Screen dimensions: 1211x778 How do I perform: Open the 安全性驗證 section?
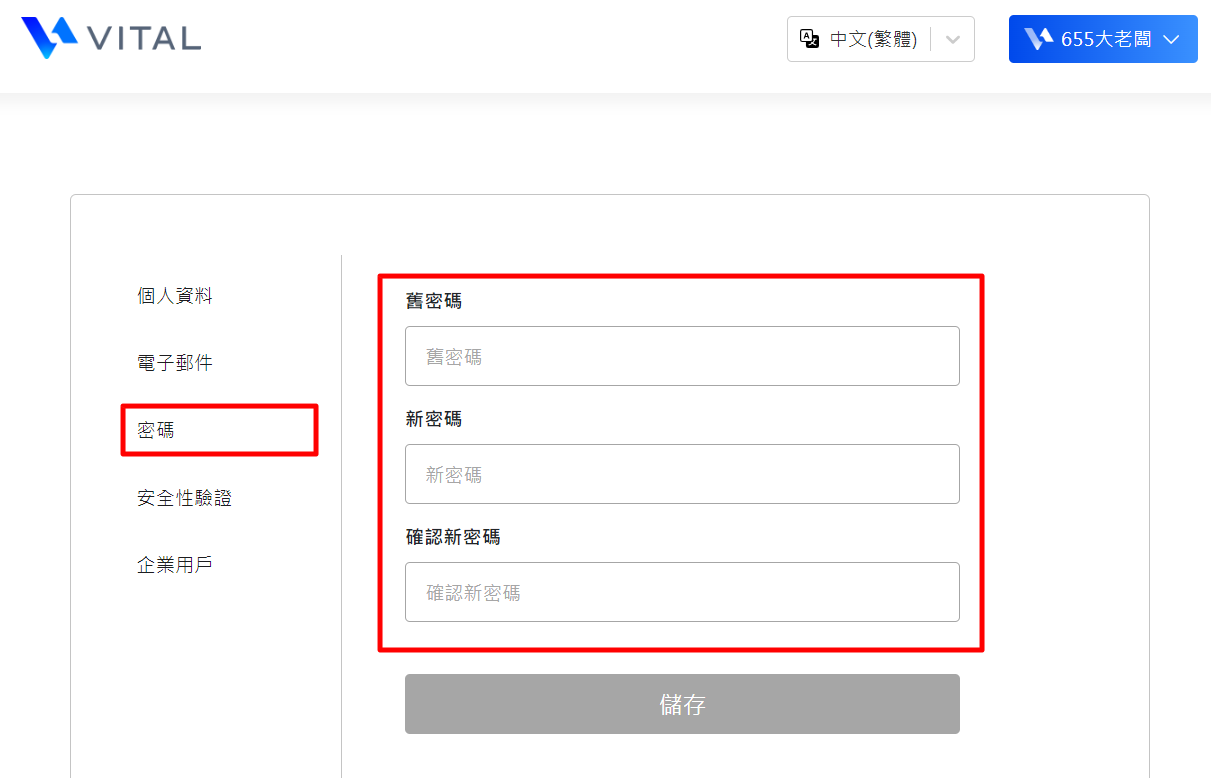pyautogui.click(x=185, y=498)
